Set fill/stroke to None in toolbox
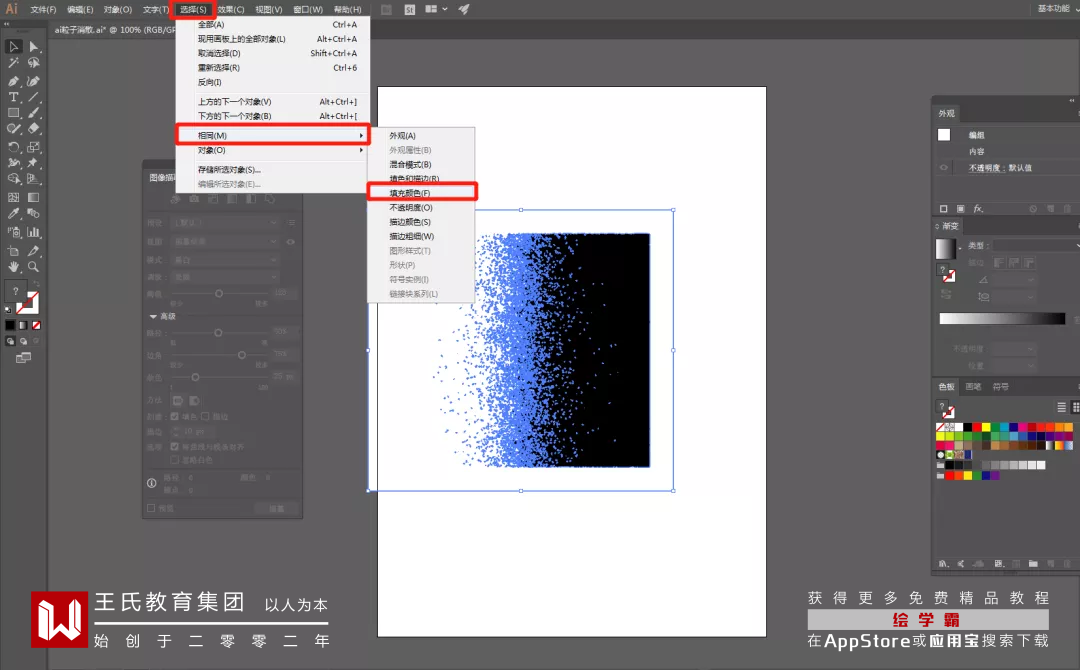The image size is (1080, 670). tap(37, 325)
